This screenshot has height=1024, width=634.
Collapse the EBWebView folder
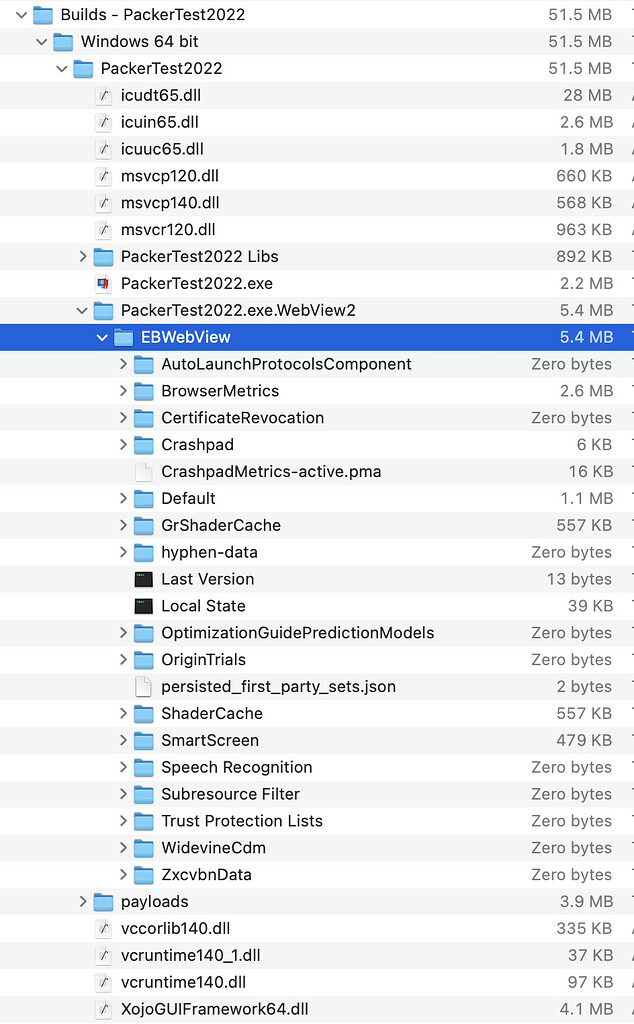tap(102, 337)
